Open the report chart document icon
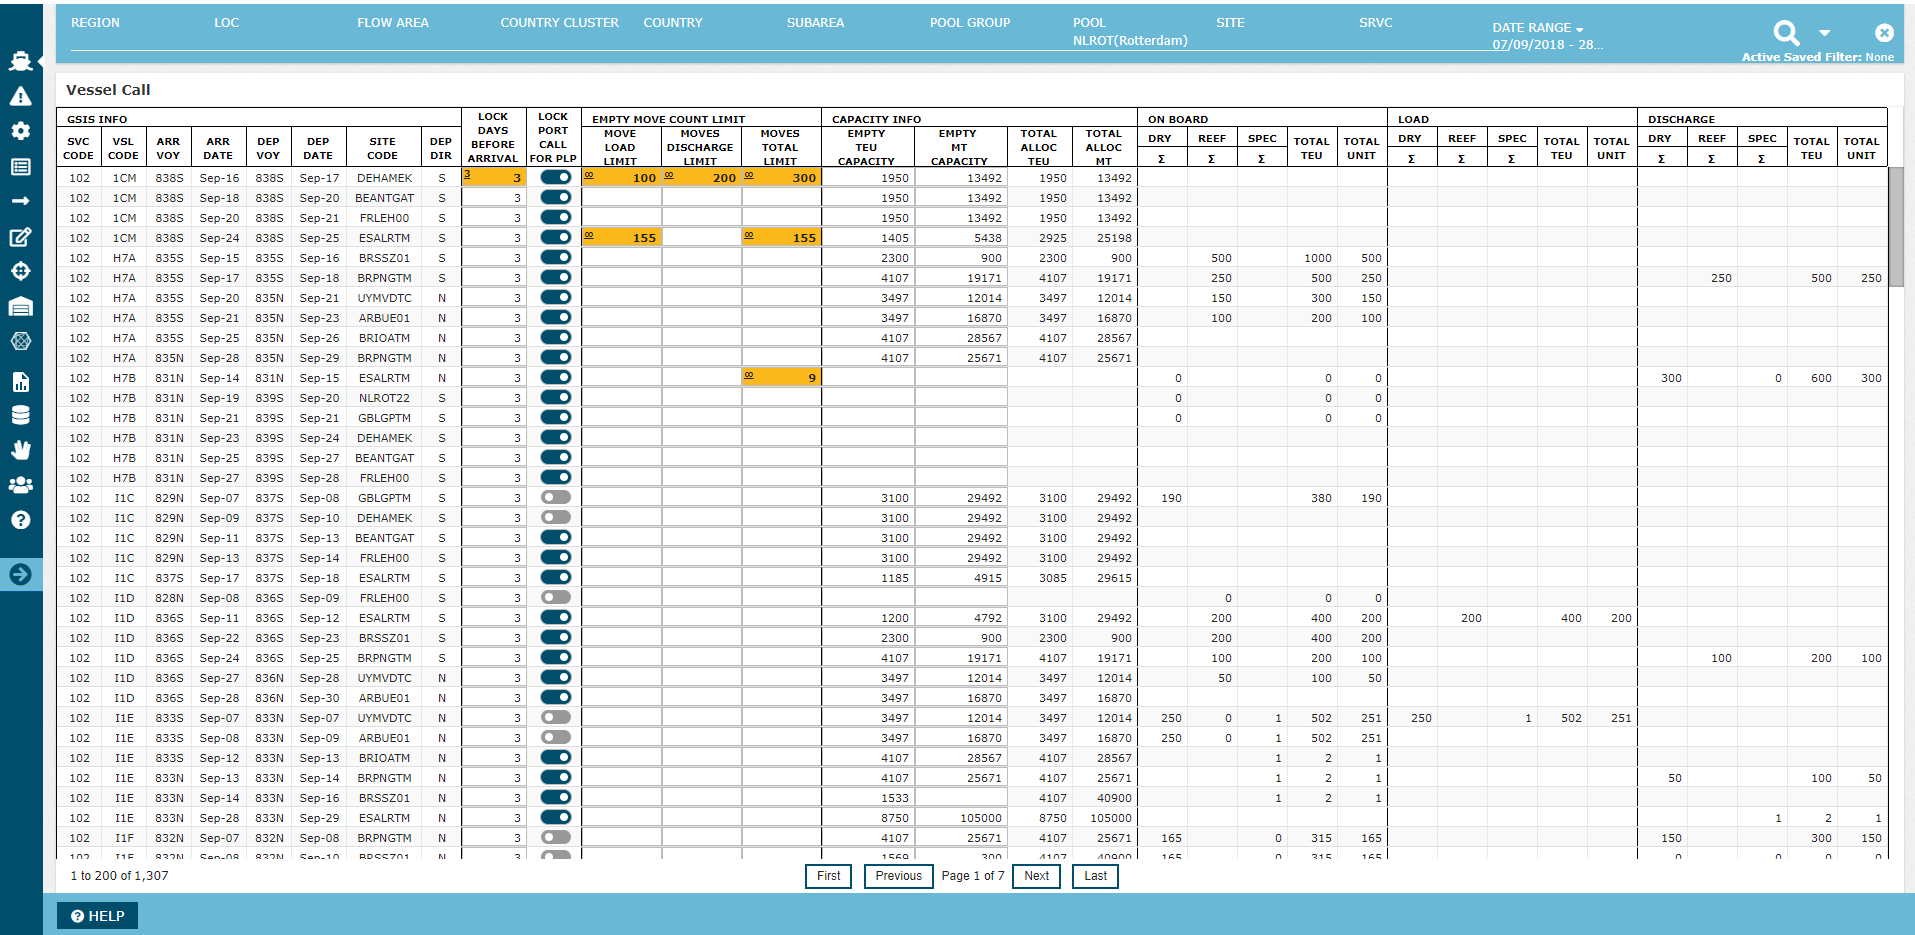This screenshot has height=935, width=1915. (20, 381)
